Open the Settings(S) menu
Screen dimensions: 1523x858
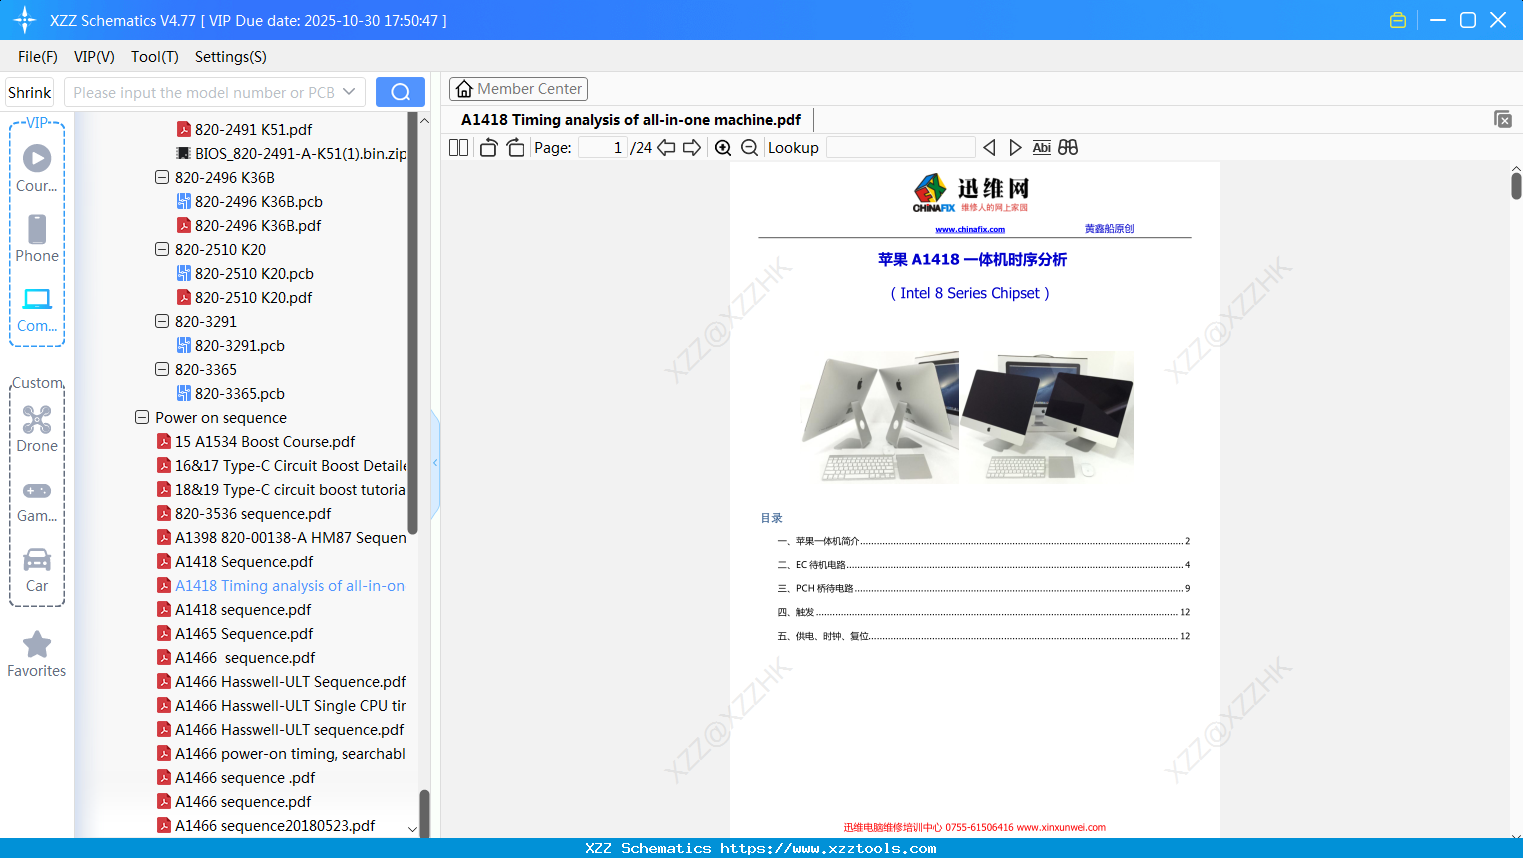231,57
